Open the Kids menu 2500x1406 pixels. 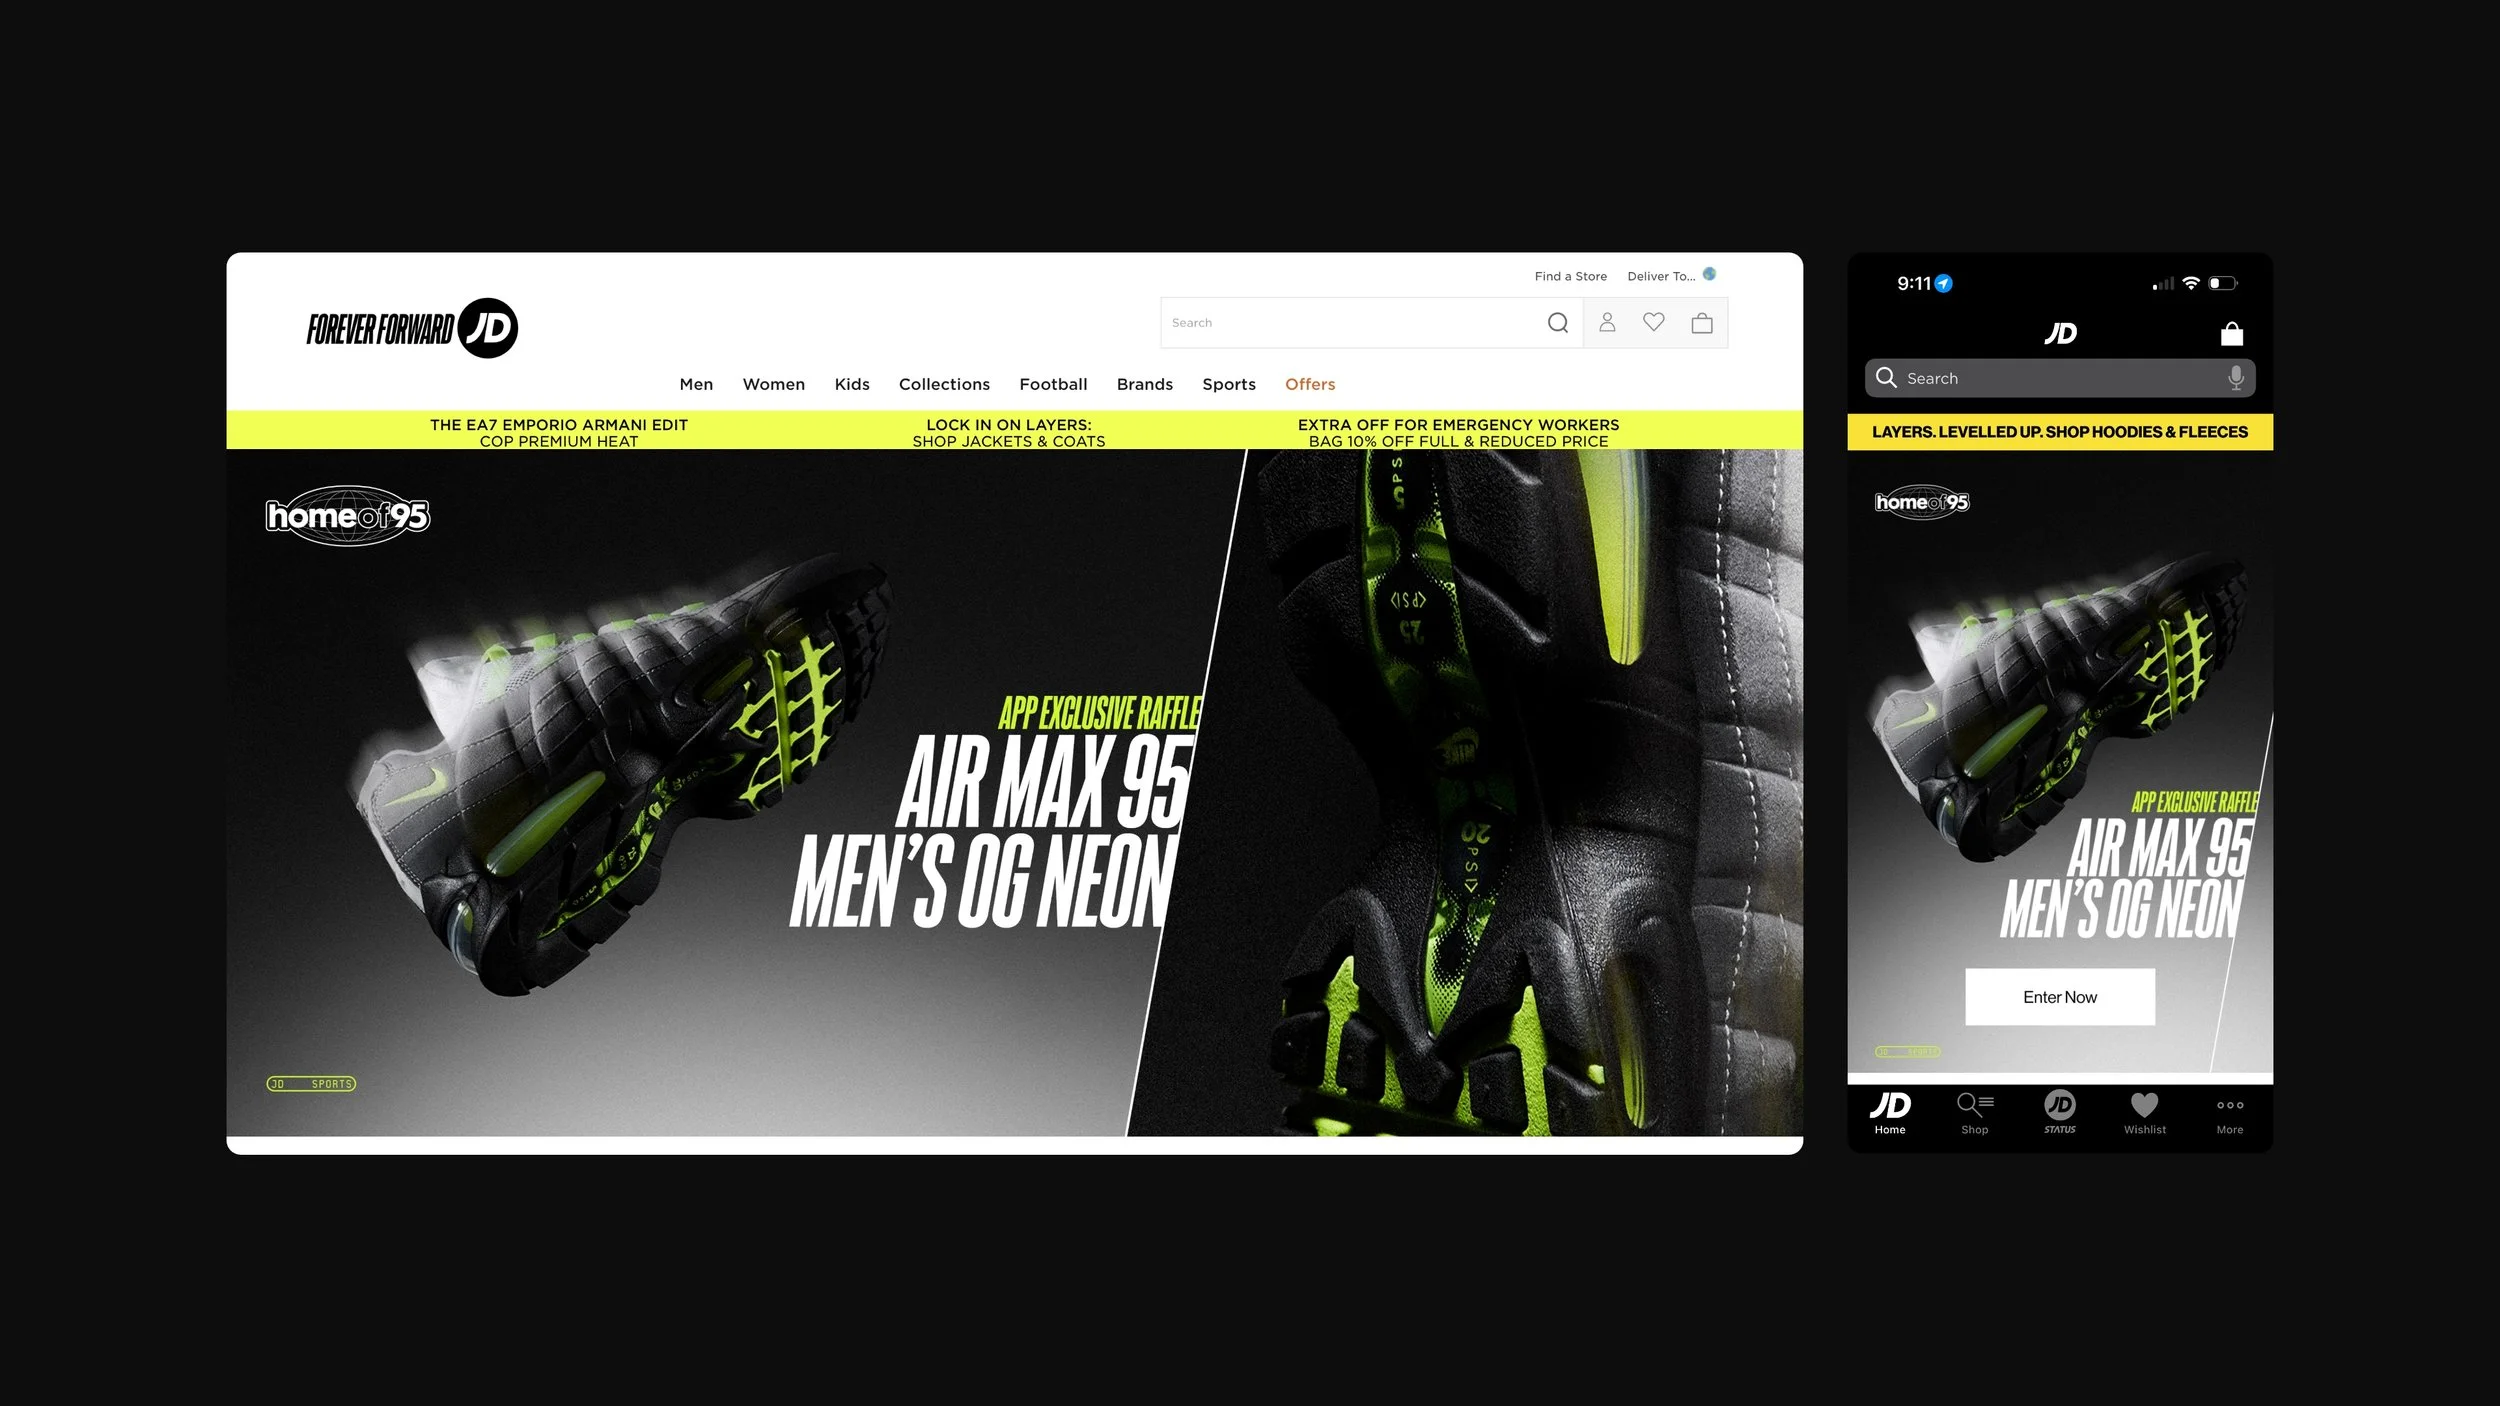click(852, 385)
